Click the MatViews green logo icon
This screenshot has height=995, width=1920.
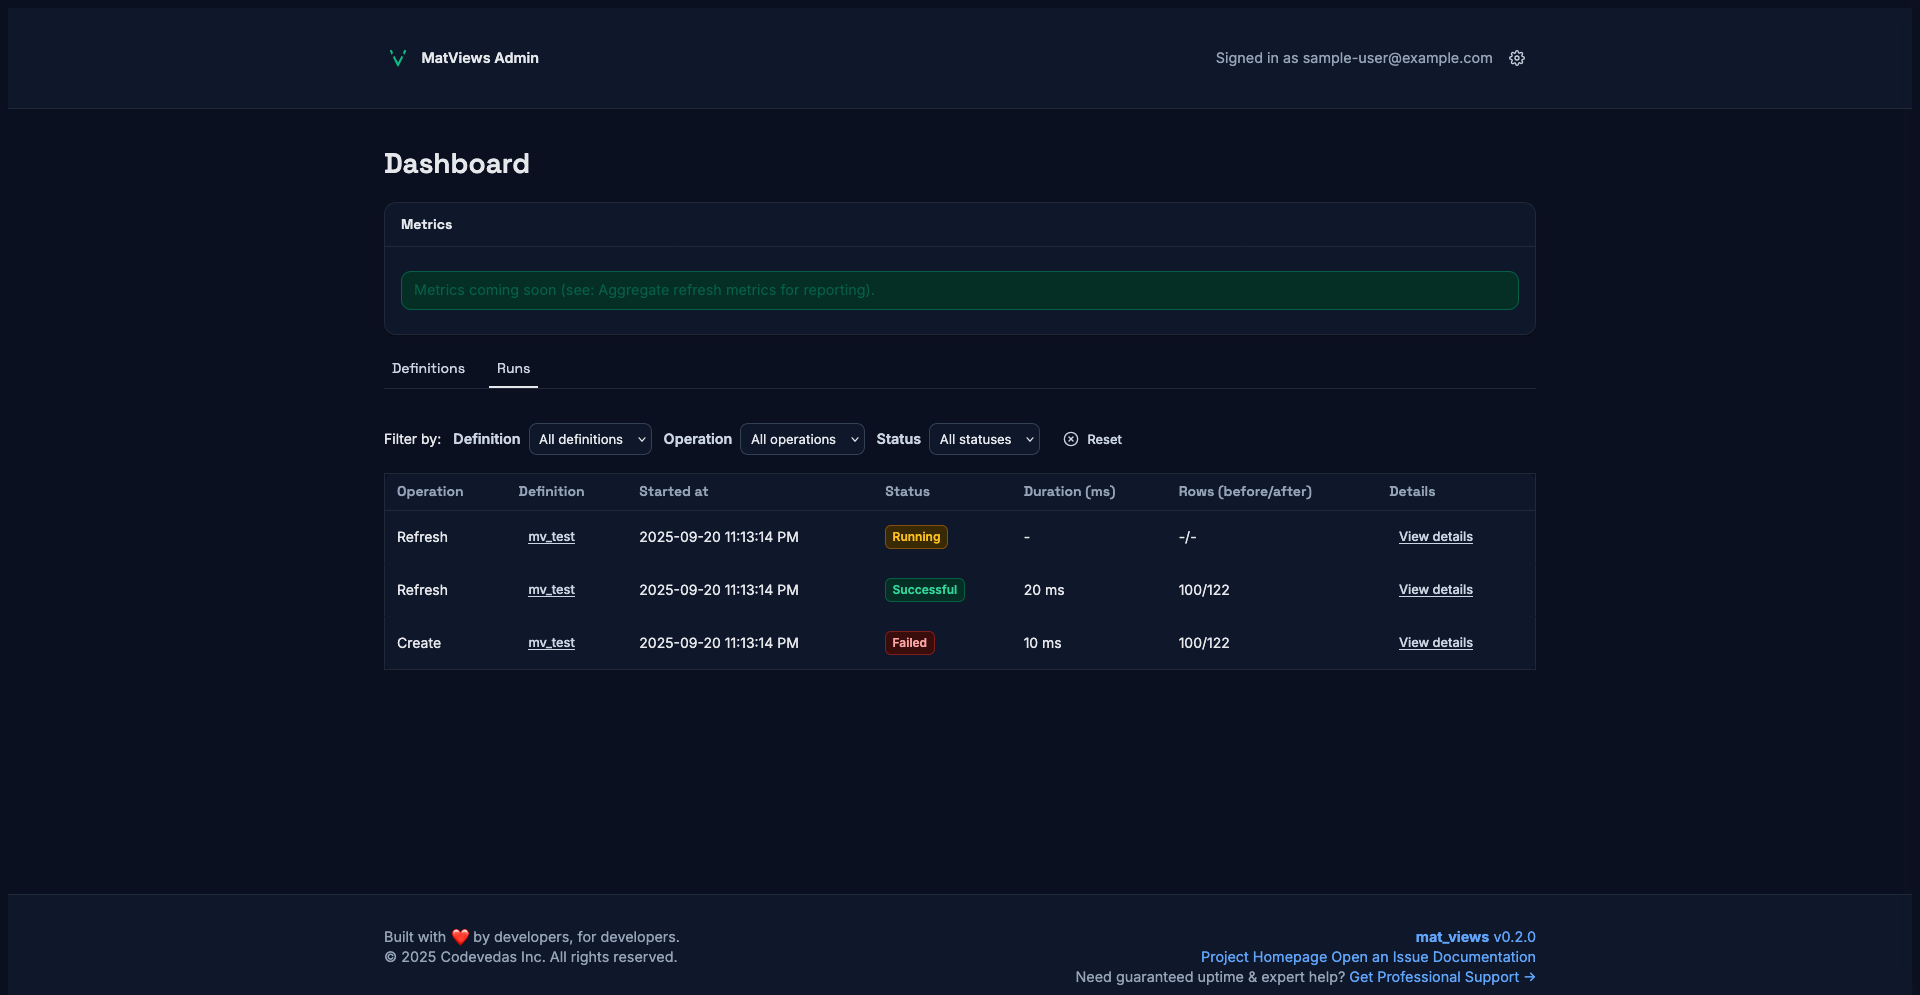397,58
